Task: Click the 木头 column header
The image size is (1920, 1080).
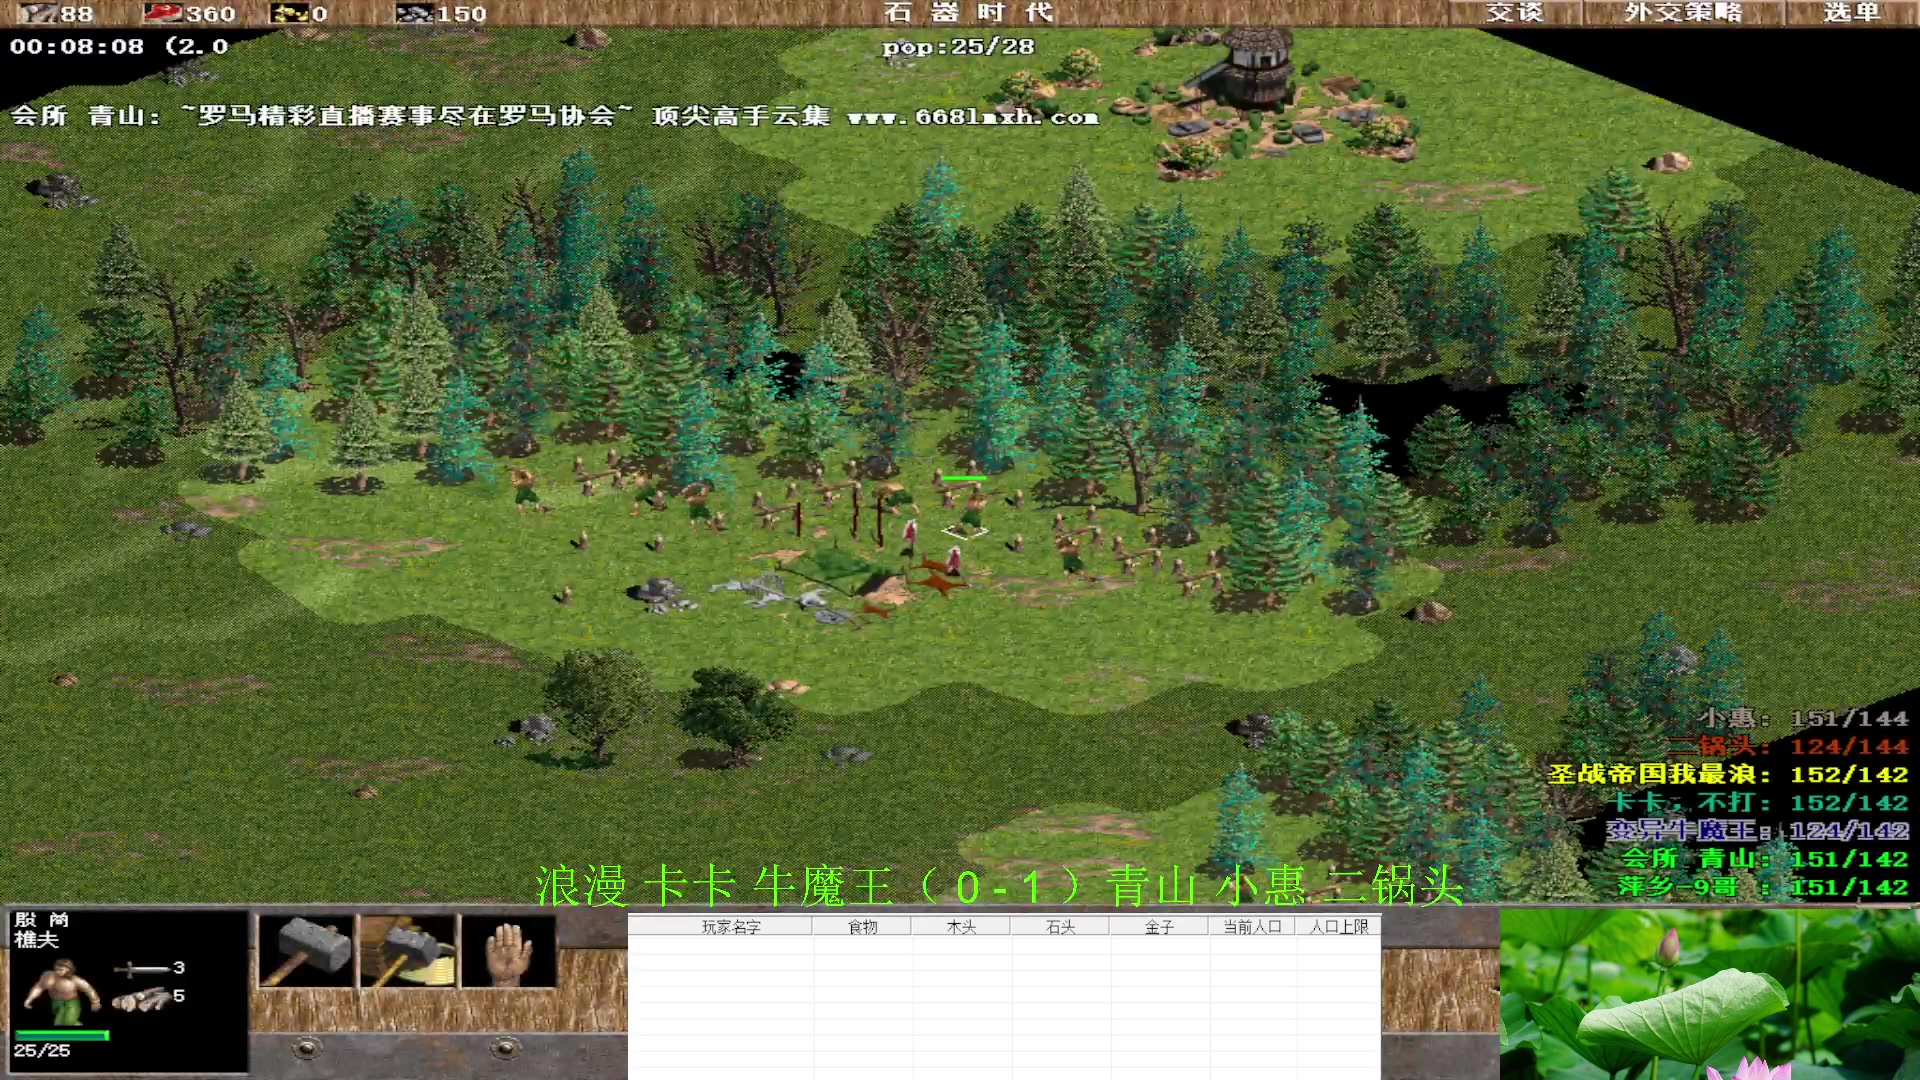Action: tap(961, 927)
